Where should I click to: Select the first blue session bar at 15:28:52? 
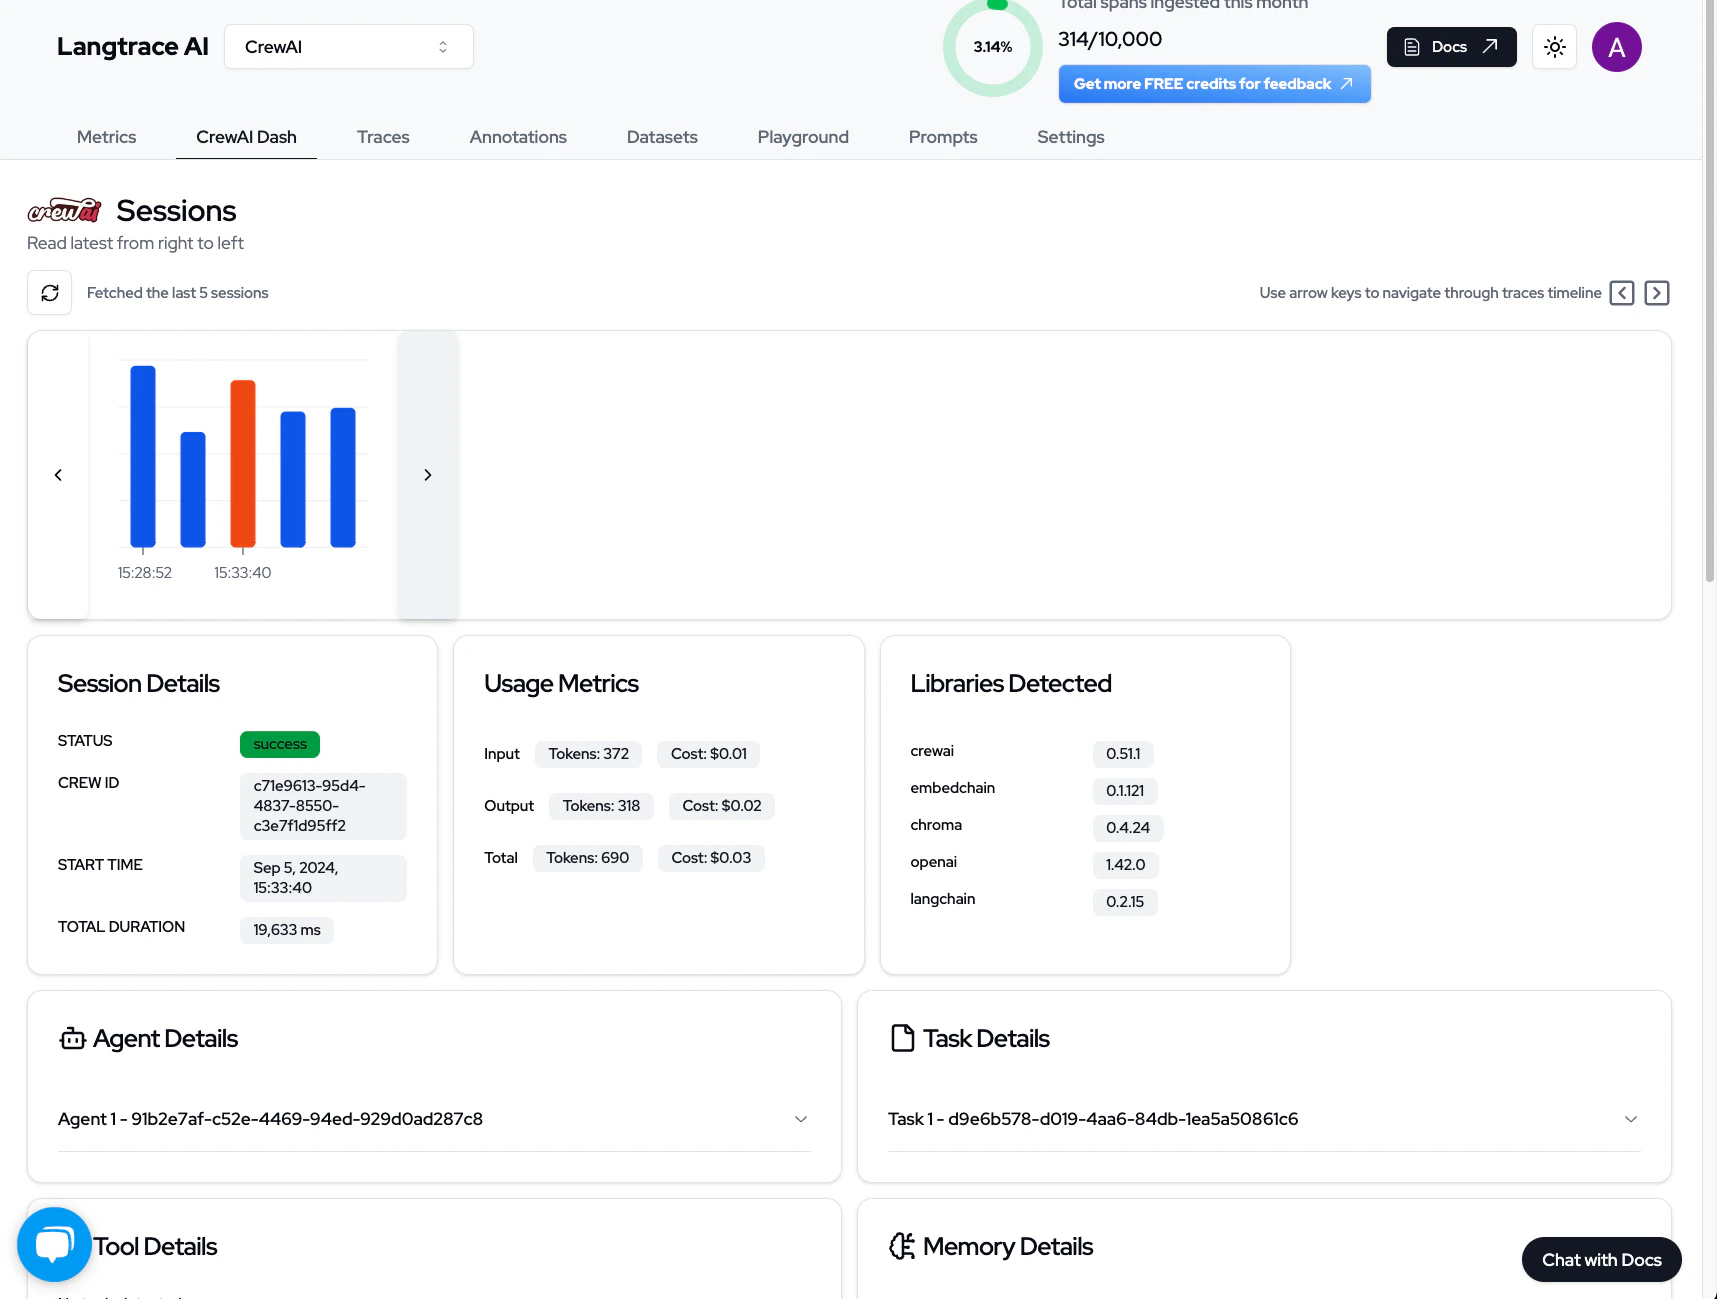click(143, 456)
